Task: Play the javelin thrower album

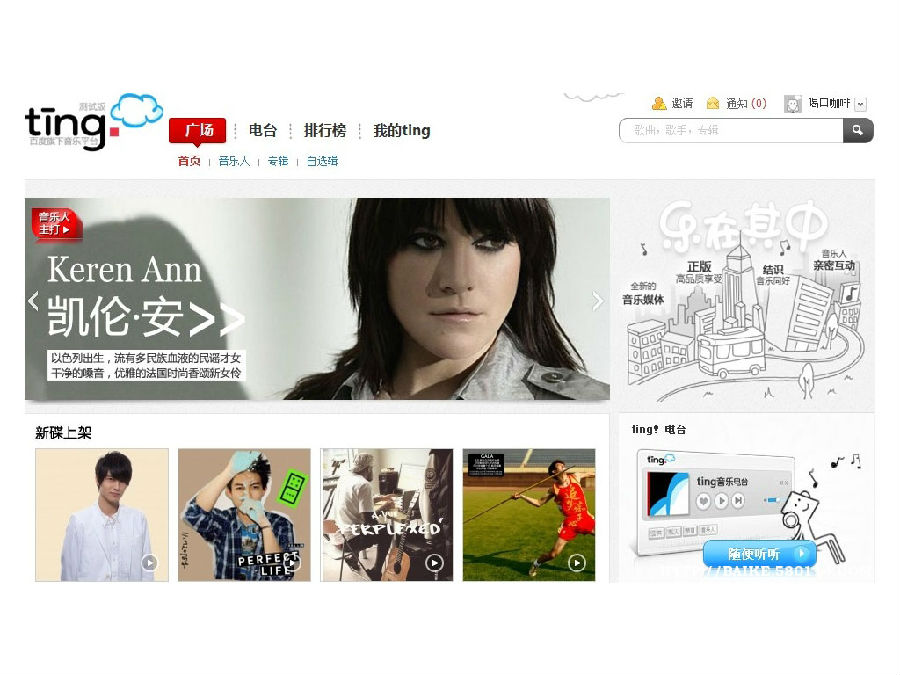Action: [577, 562]
